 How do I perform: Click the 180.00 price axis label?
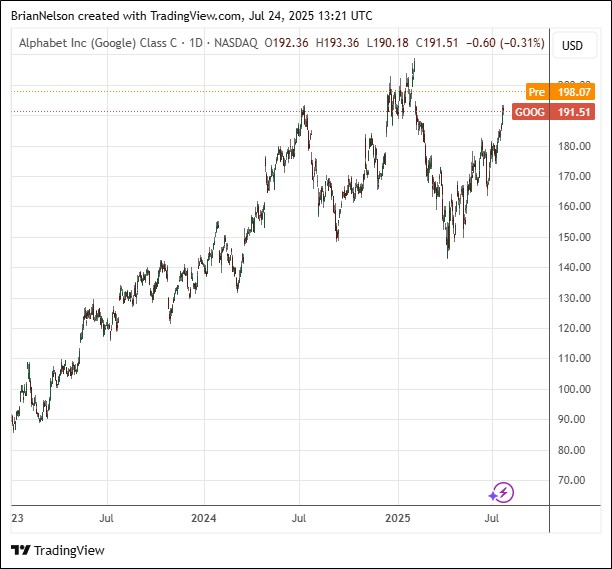574,146
